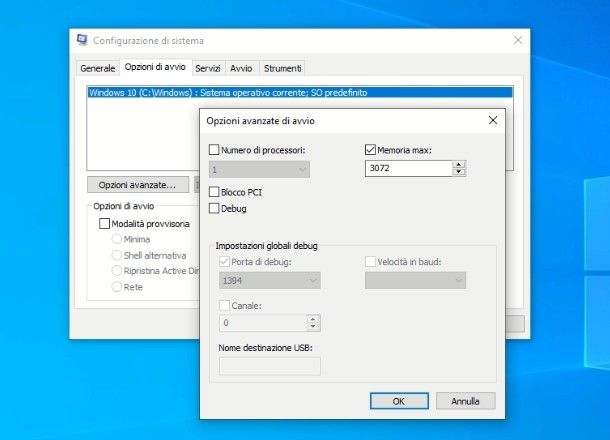Enable Numero di processori checkbox
Viewport: 610px width, 440px height.
(x=214, y=150)
